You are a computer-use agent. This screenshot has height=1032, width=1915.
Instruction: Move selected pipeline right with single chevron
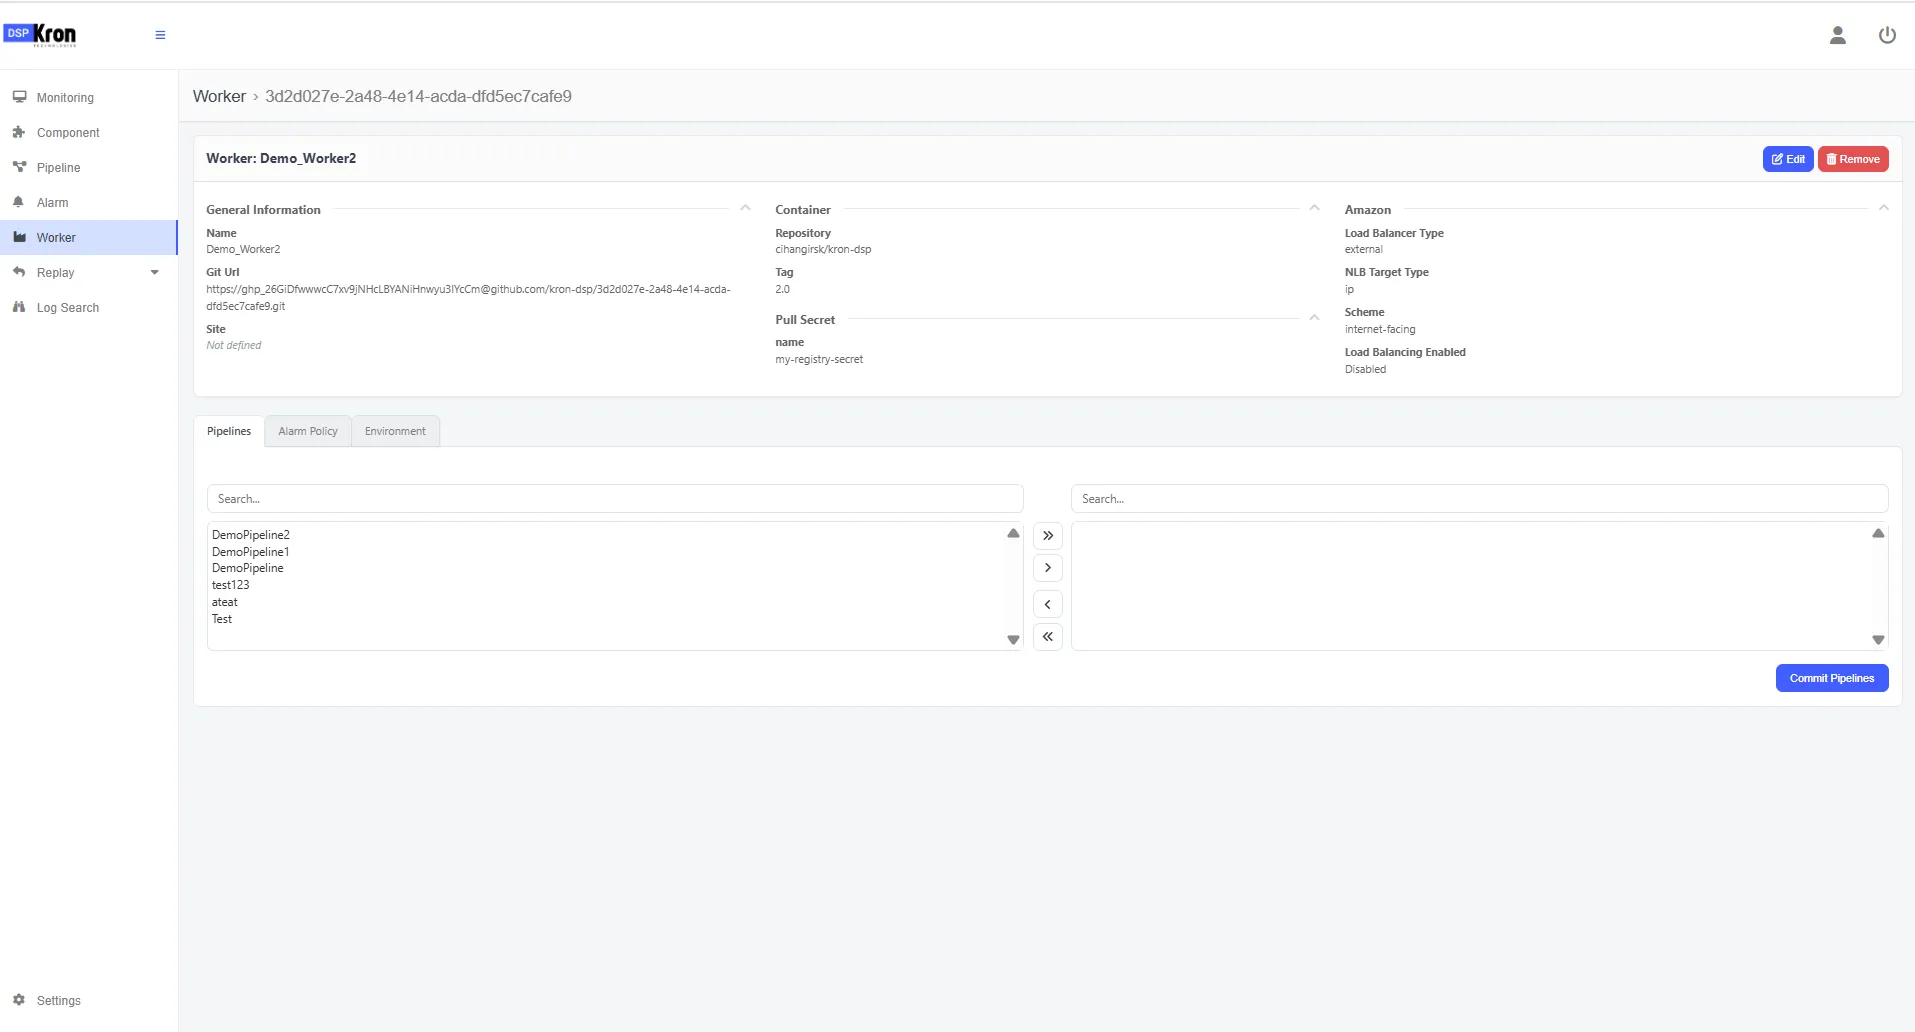click(x=1047, y=568)
